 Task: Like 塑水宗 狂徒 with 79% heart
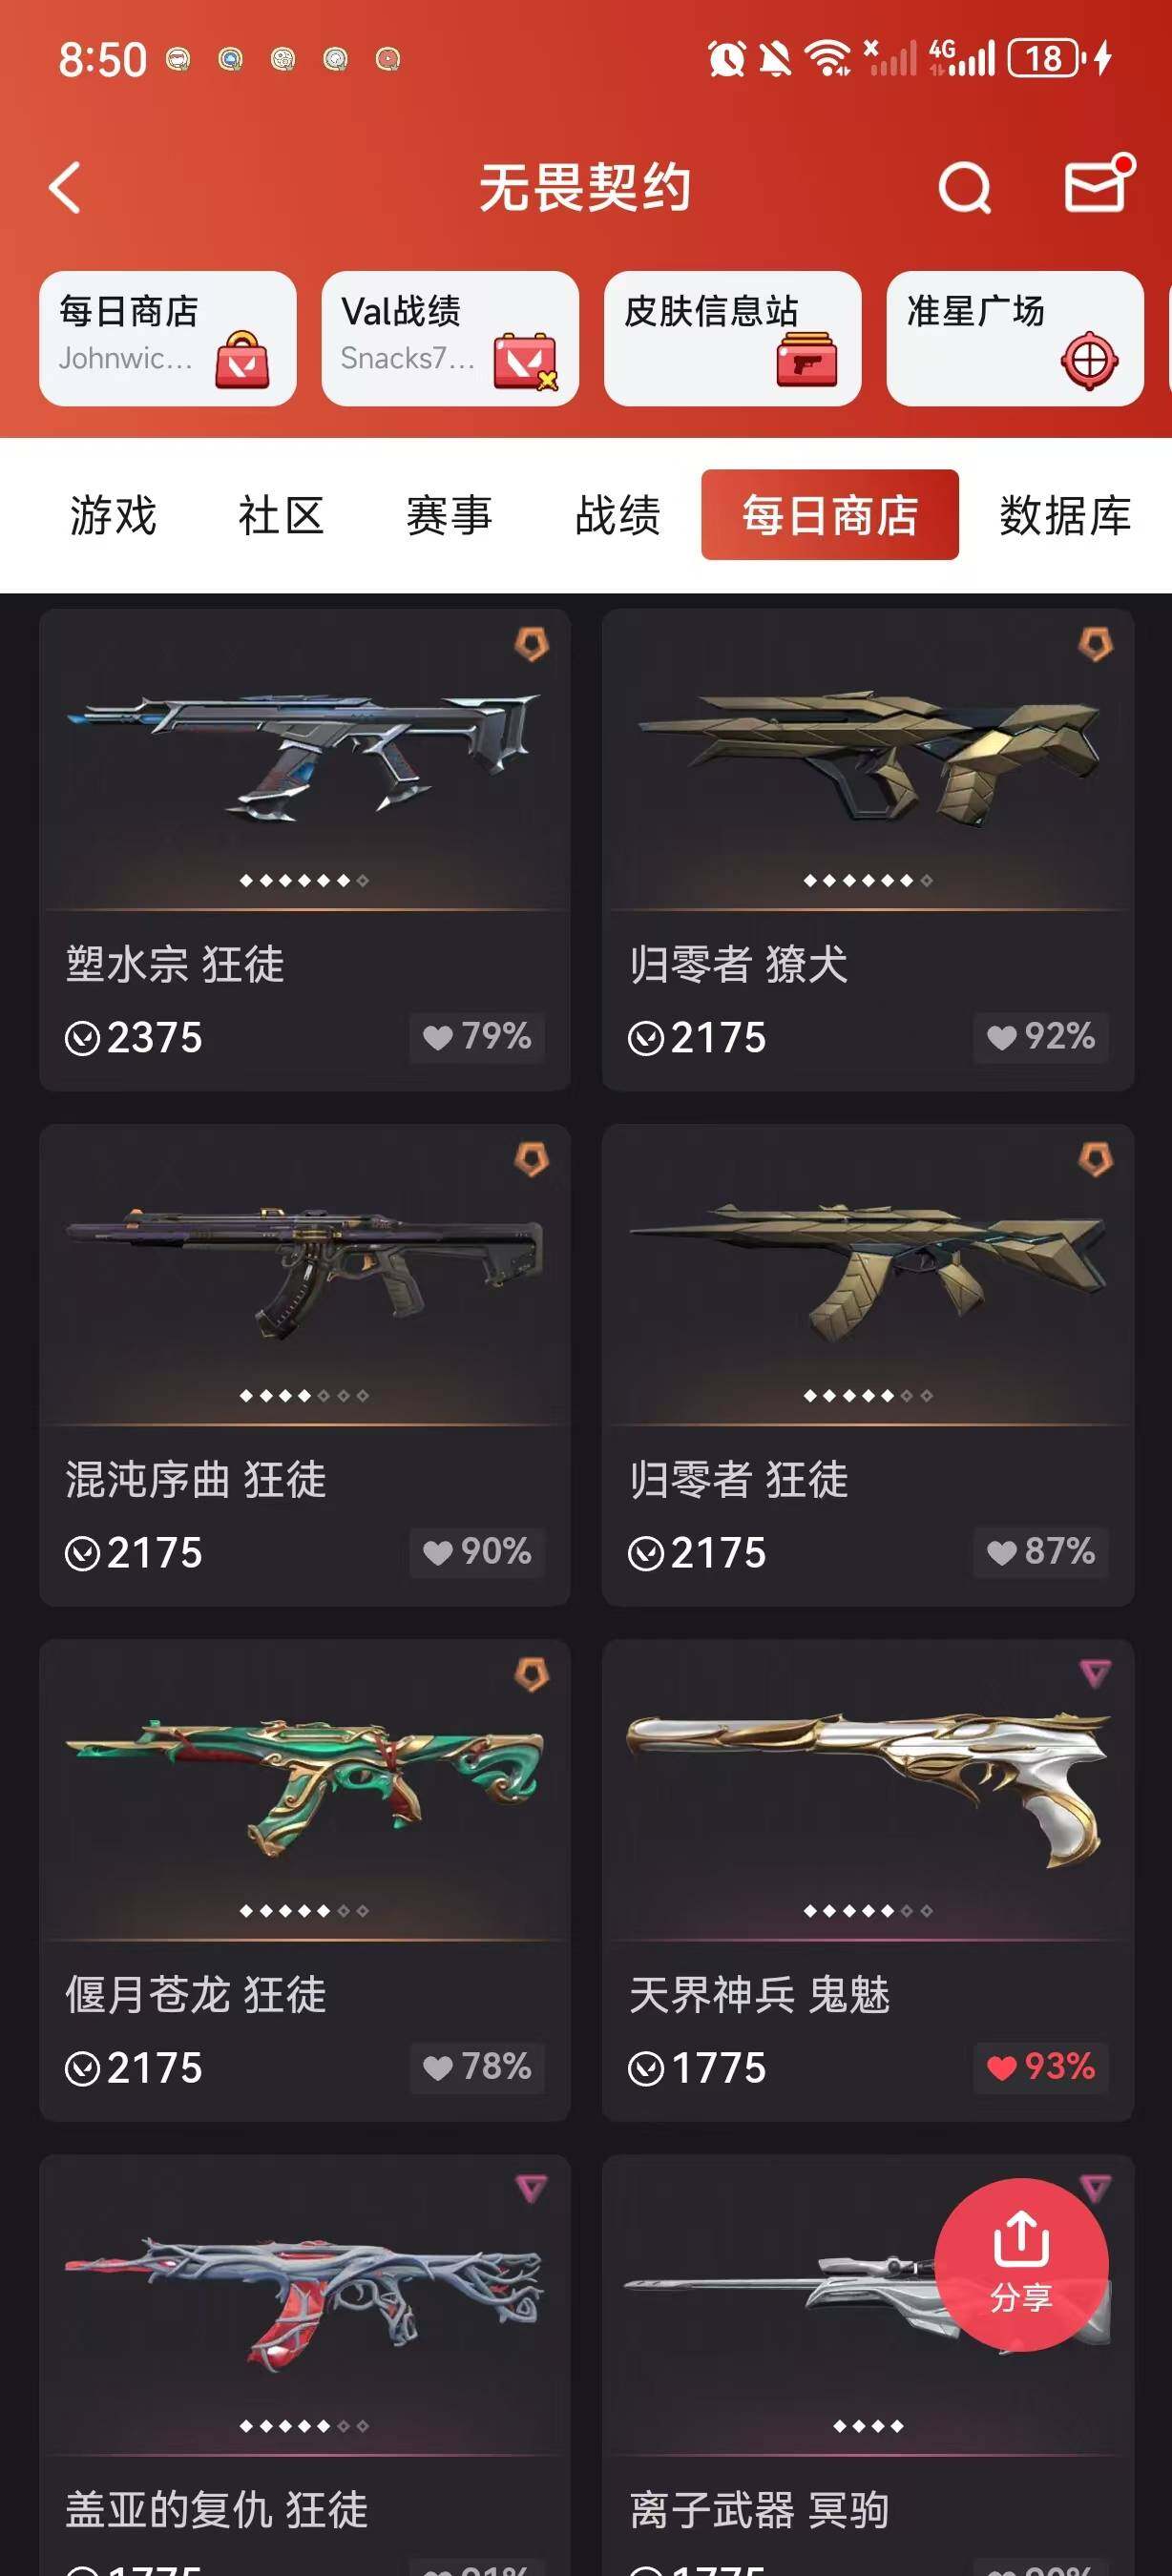click(477, 1037)
